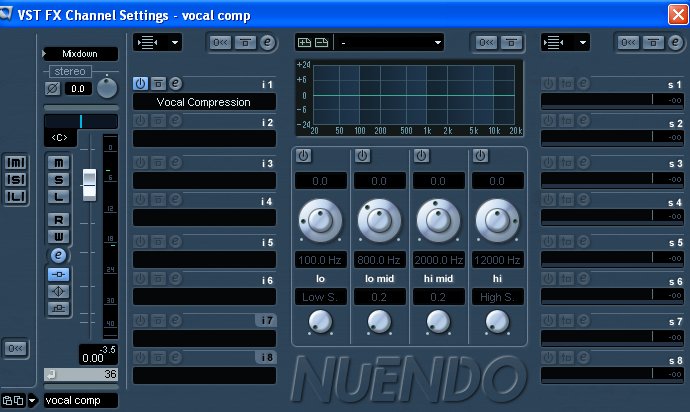Open inserts section e editor button
Image resolution: width=690 pixels, height=412 pixels.
click(268, 42)
